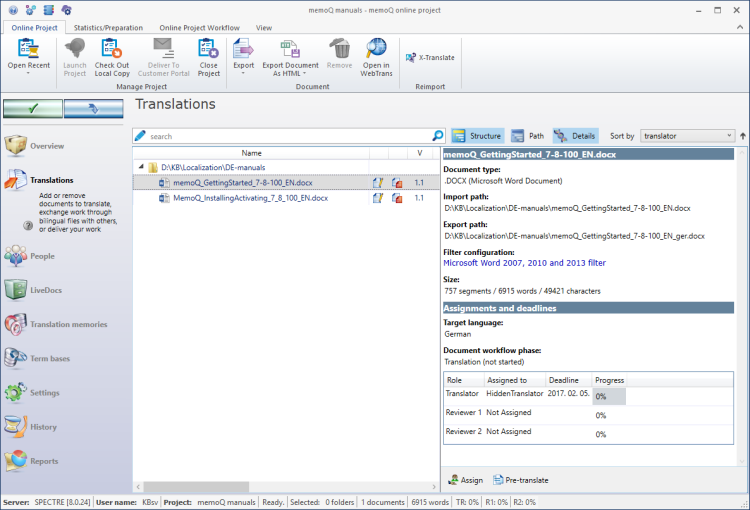Click the Assign button

pos(466,480)
